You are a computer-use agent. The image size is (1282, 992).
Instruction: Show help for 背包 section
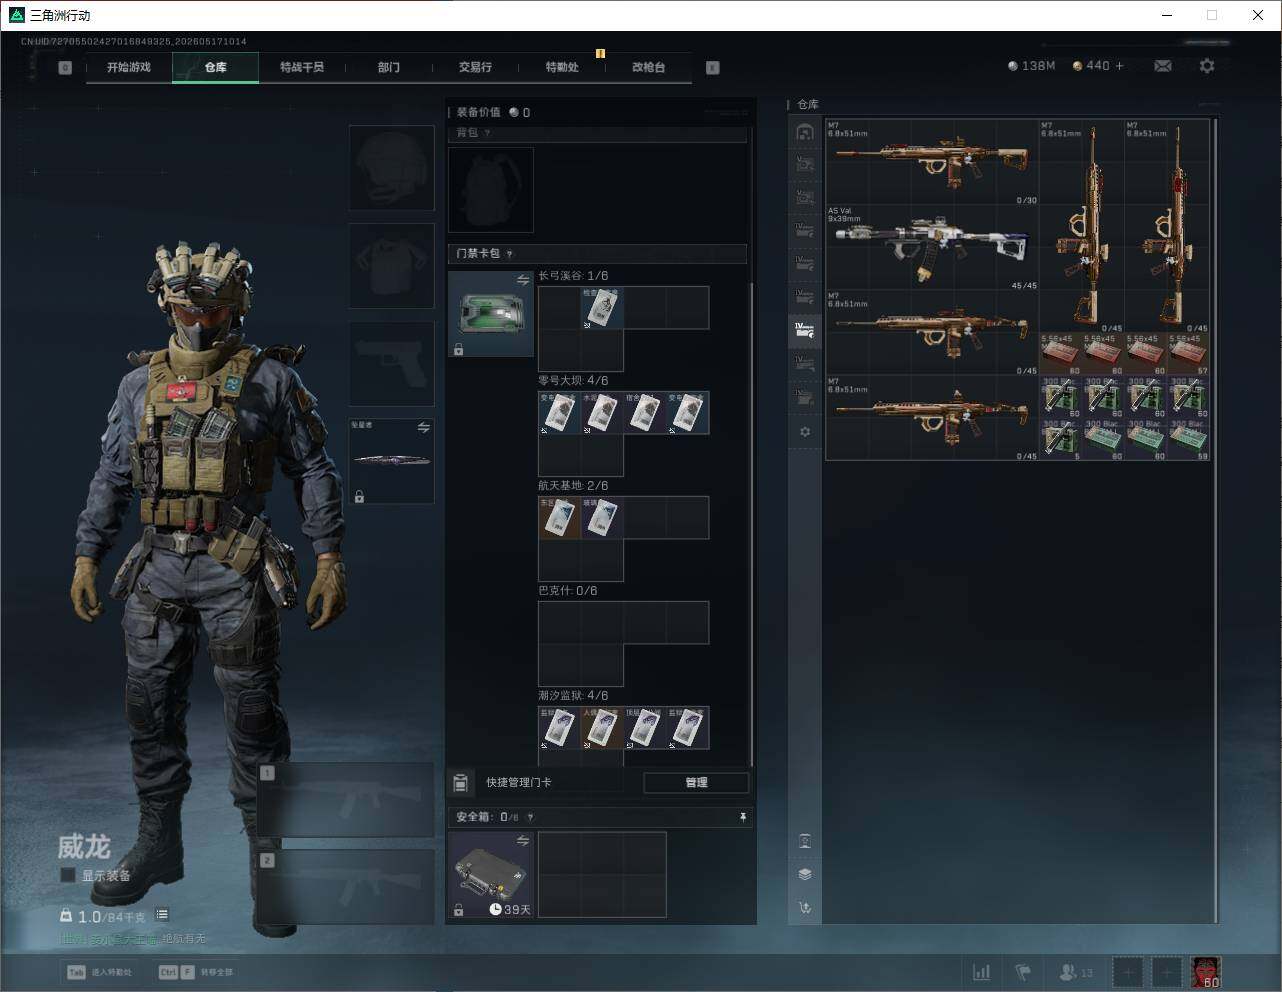coord(488,133)
